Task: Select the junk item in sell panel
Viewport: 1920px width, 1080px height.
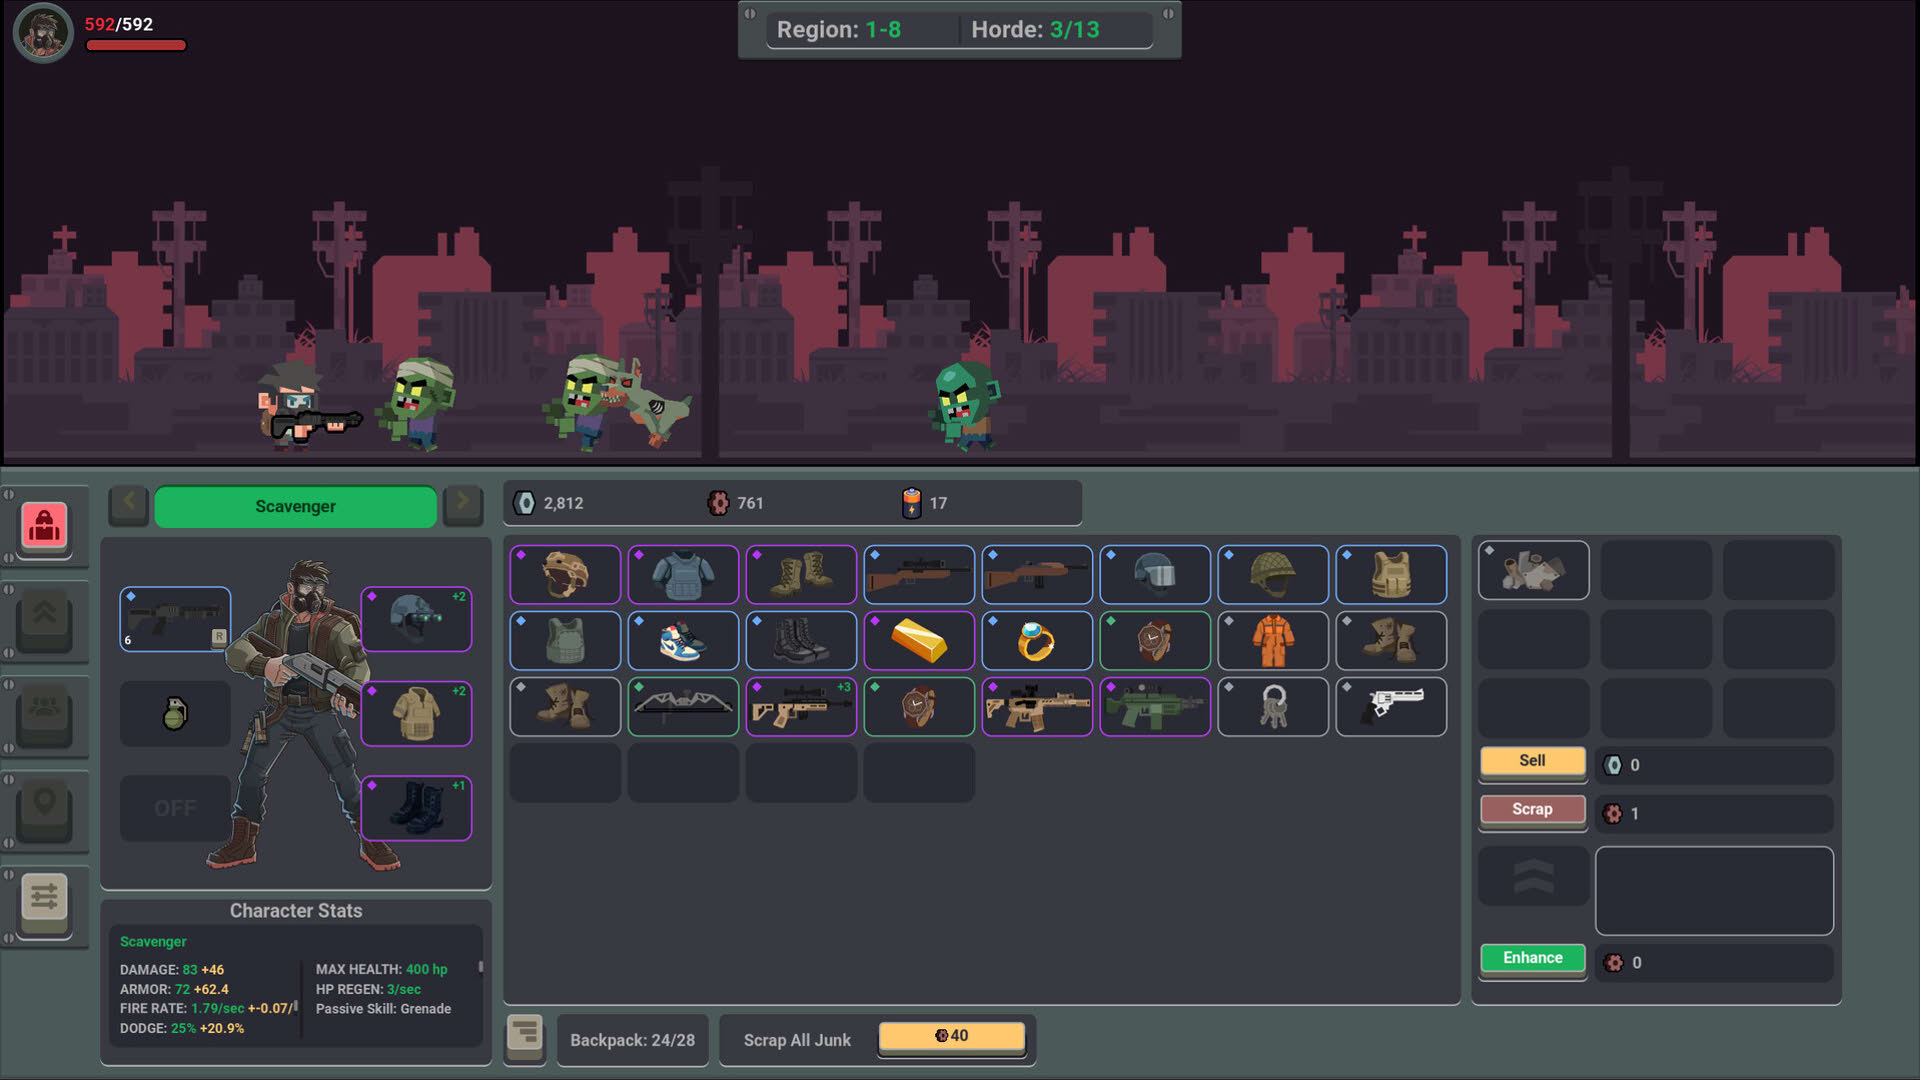Action: tap(1533, 571)
